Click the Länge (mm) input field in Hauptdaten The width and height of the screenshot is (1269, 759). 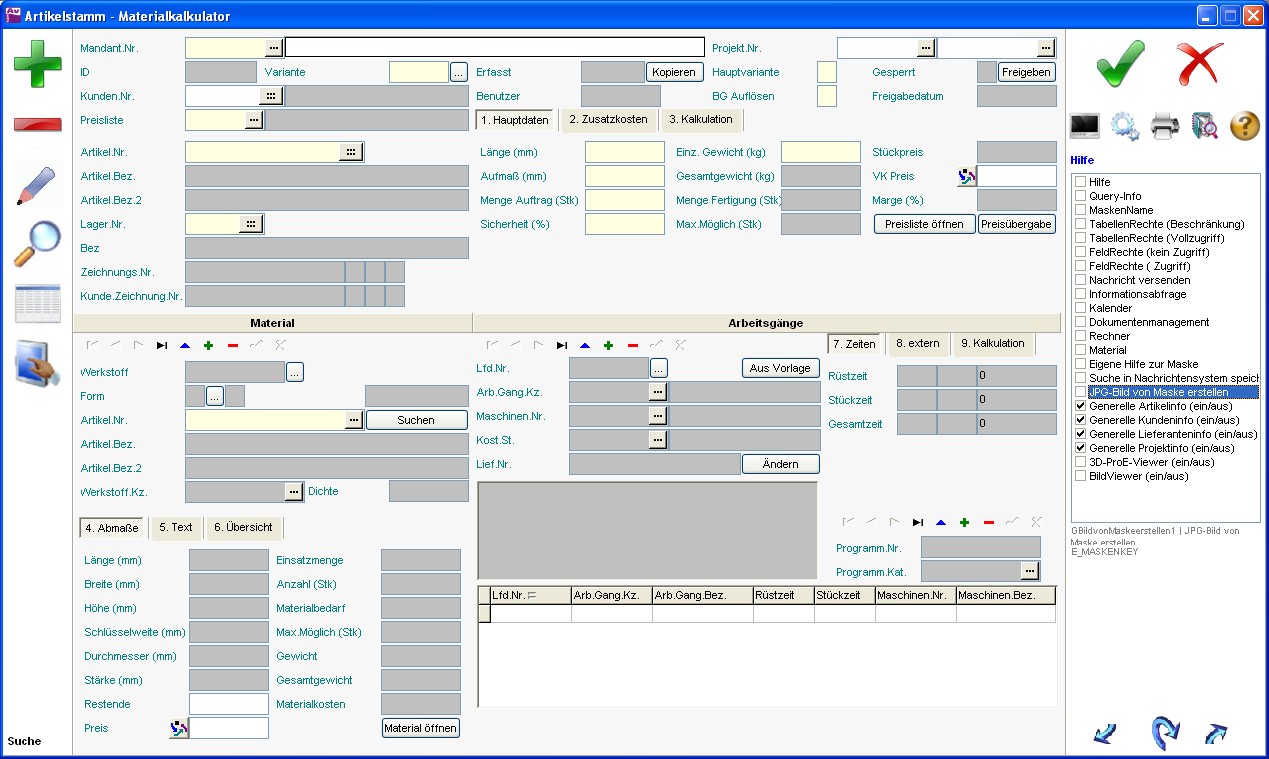pyautogui.click(x=624, y=152)
